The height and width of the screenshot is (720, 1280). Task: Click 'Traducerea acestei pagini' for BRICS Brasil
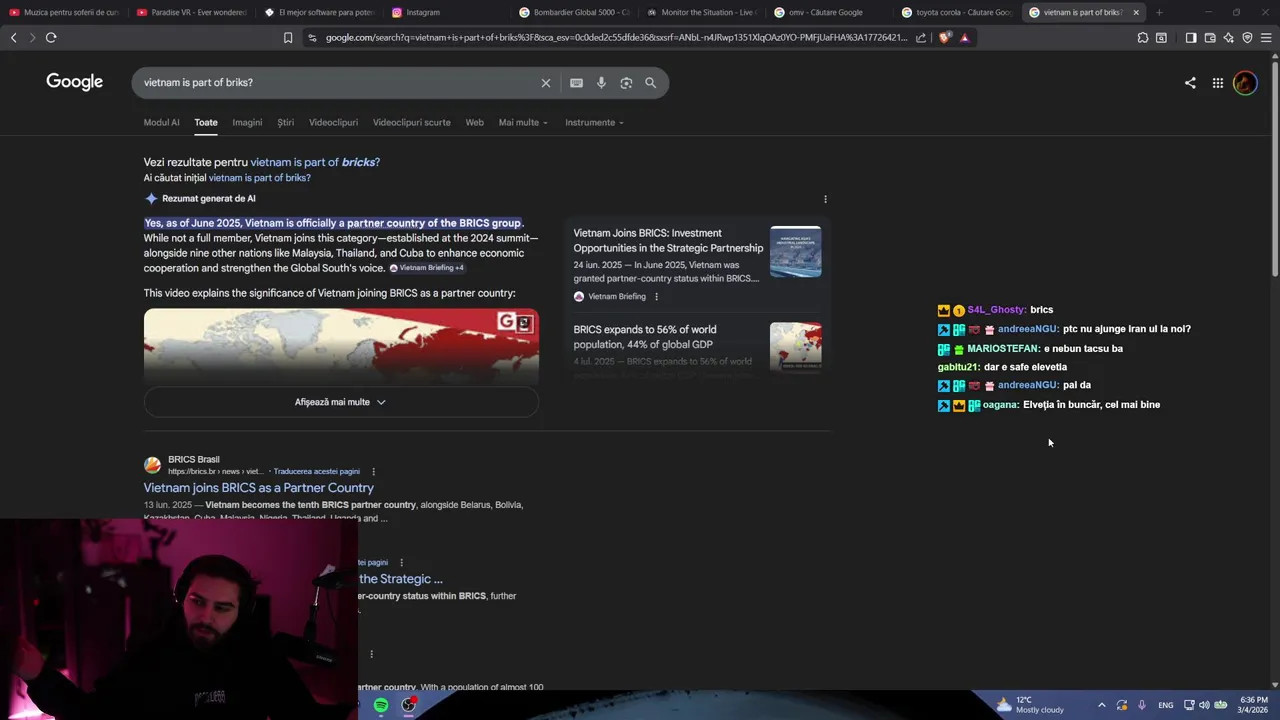(316, 472)
